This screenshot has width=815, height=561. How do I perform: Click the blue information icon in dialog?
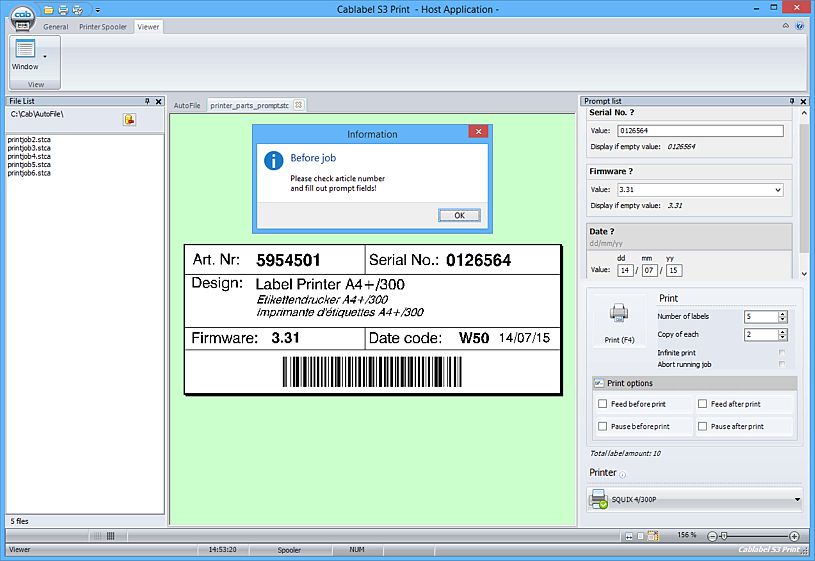coord(273,161)
